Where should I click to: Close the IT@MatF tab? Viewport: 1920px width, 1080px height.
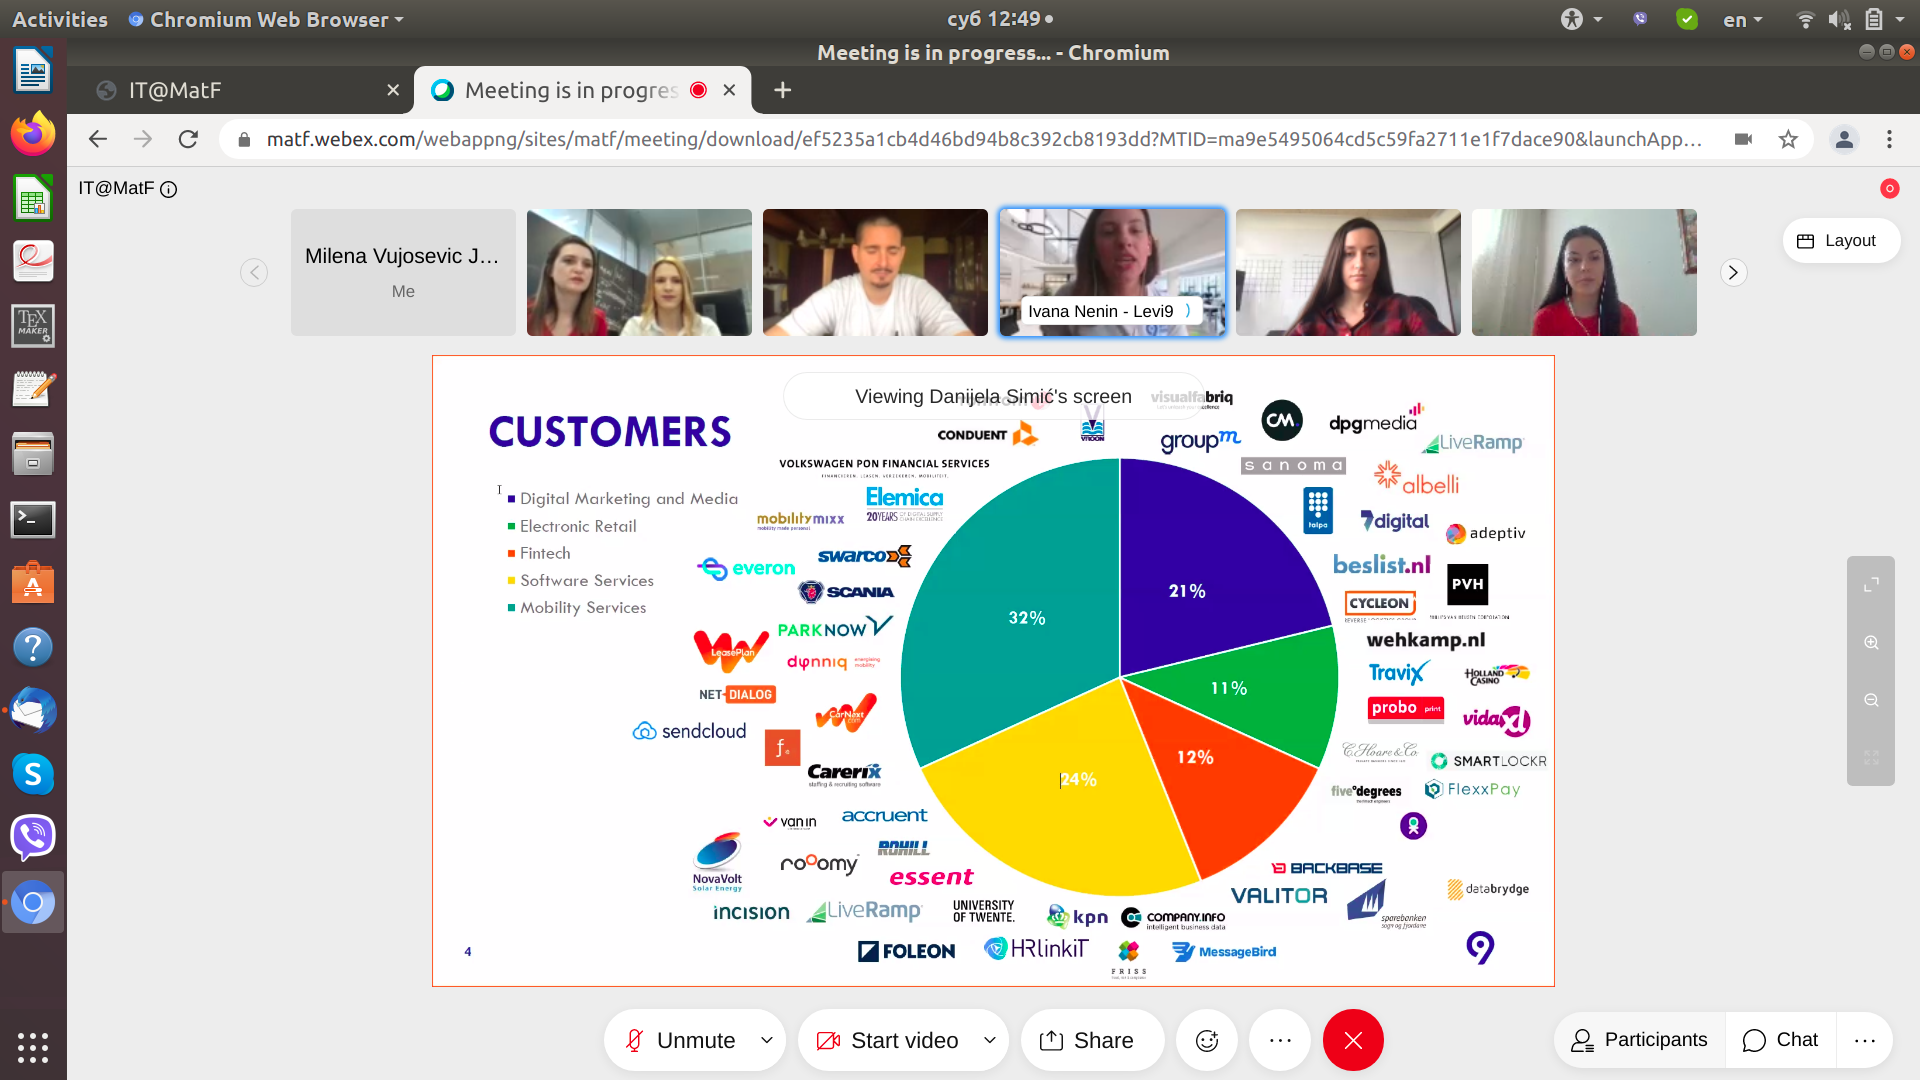coord(393,90)
